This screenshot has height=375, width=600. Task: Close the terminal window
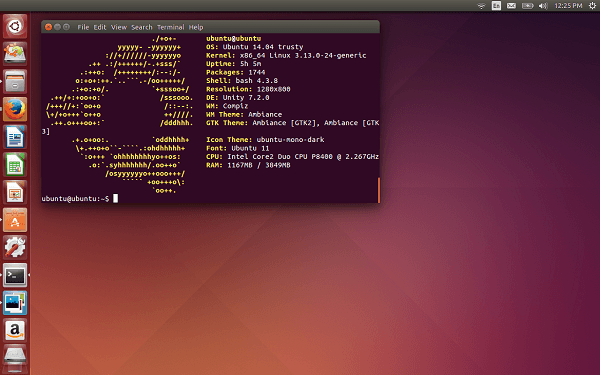coord(48,27)
